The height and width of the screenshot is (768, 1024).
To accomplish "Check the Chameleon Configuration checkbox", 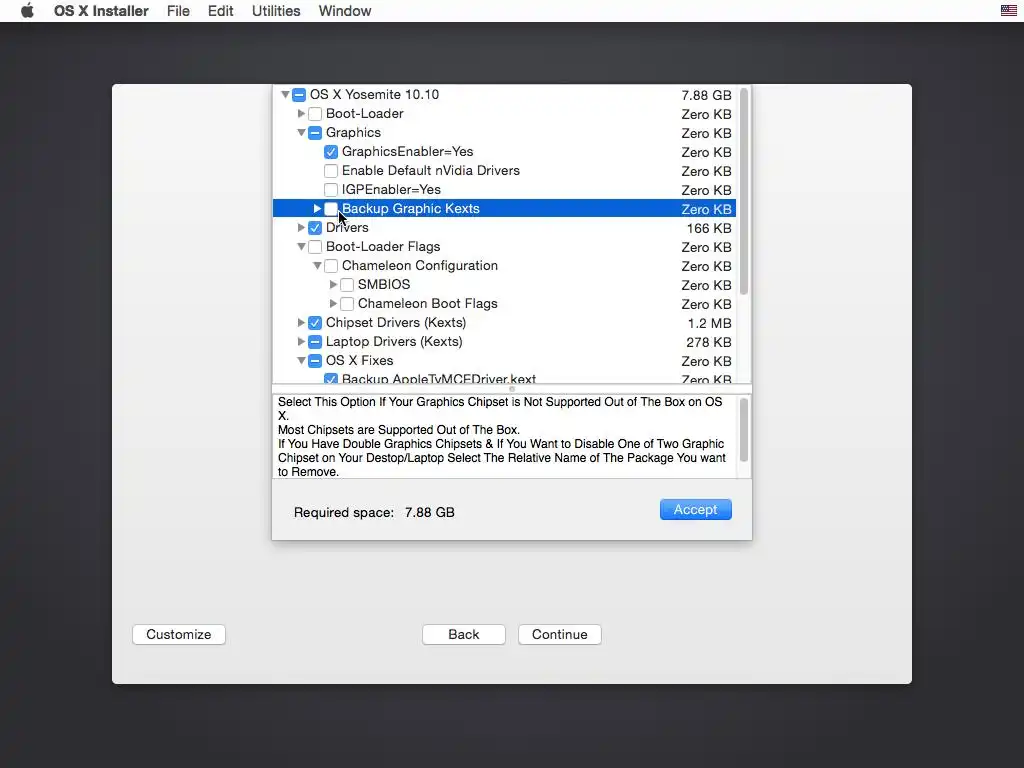I will click(331, 265).
